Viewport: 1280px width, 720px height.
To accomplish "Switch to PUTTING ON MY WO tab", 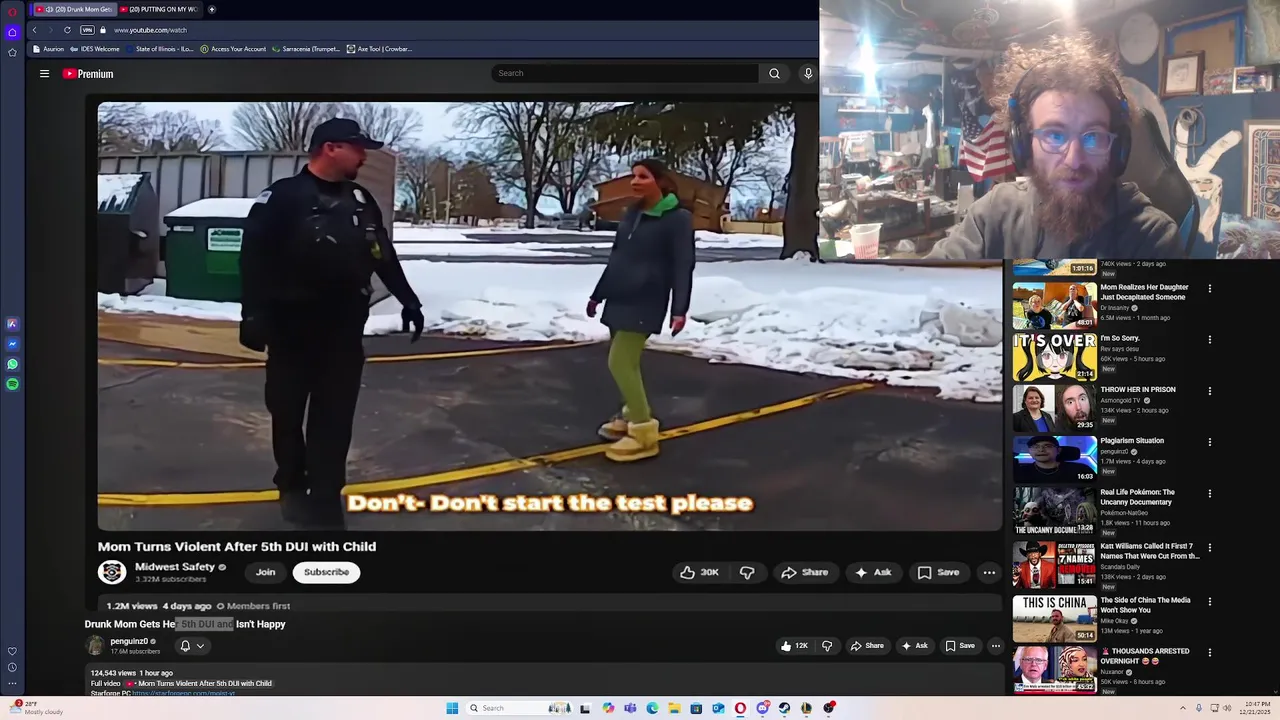I will (x=158, y=9).
